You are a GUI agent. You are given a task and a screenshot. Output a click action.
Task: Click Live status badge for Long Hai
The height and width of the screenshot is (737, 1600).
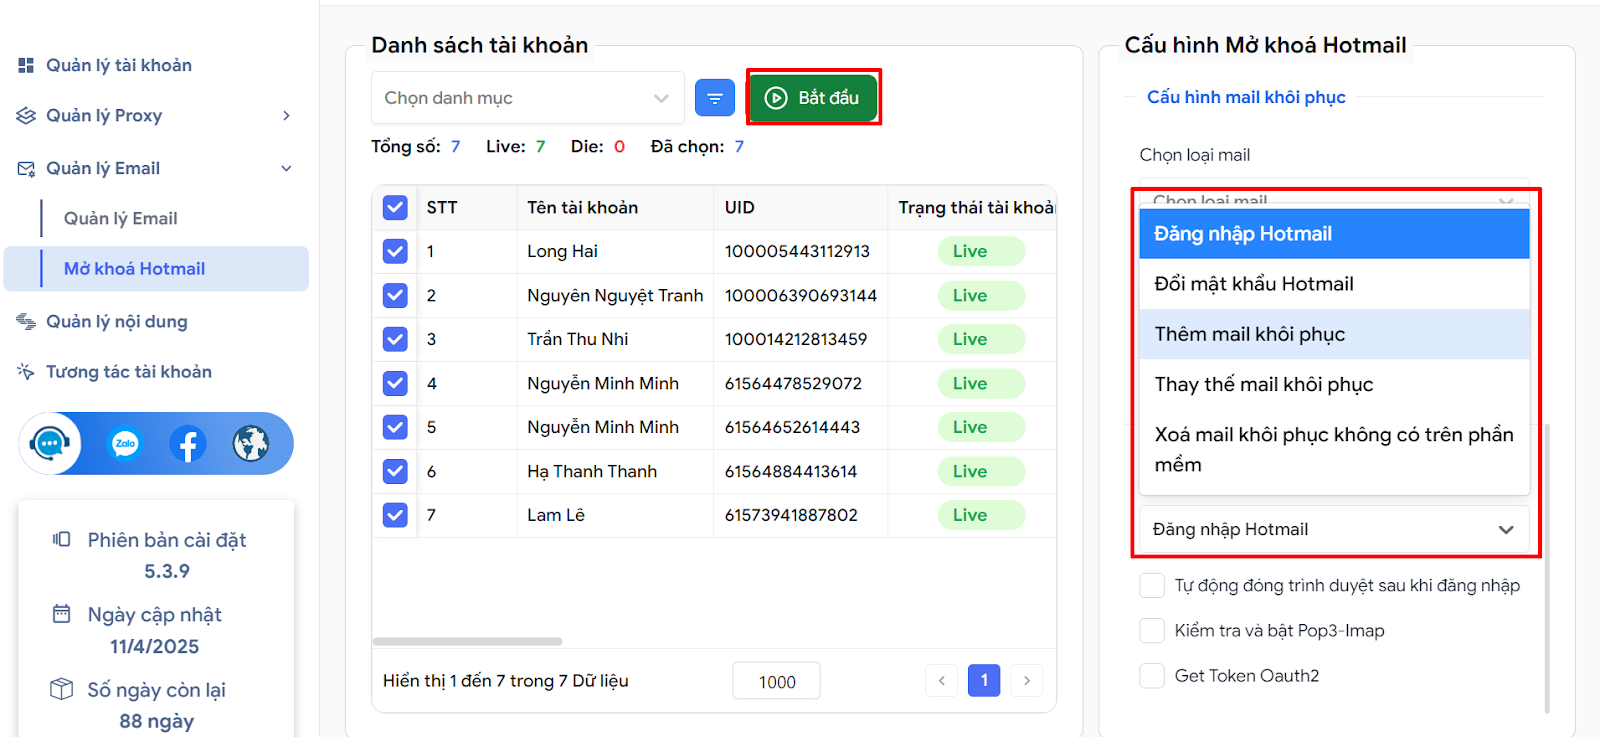pos(981,251)
